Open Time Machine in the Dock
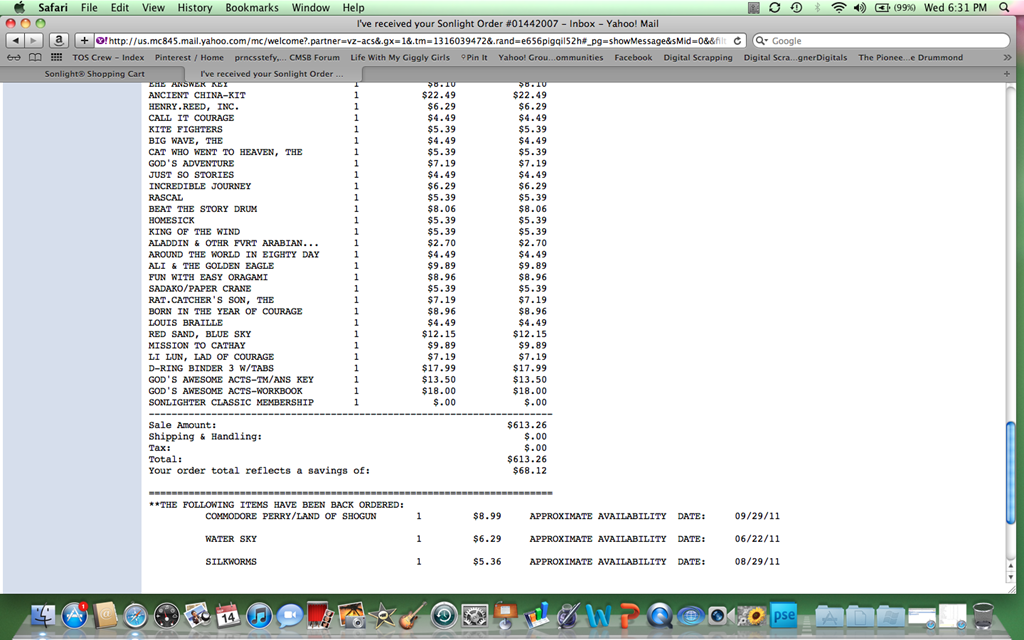Image resolution: width=1024 pixels, height=640 pixels. click(x=444, y=616)
